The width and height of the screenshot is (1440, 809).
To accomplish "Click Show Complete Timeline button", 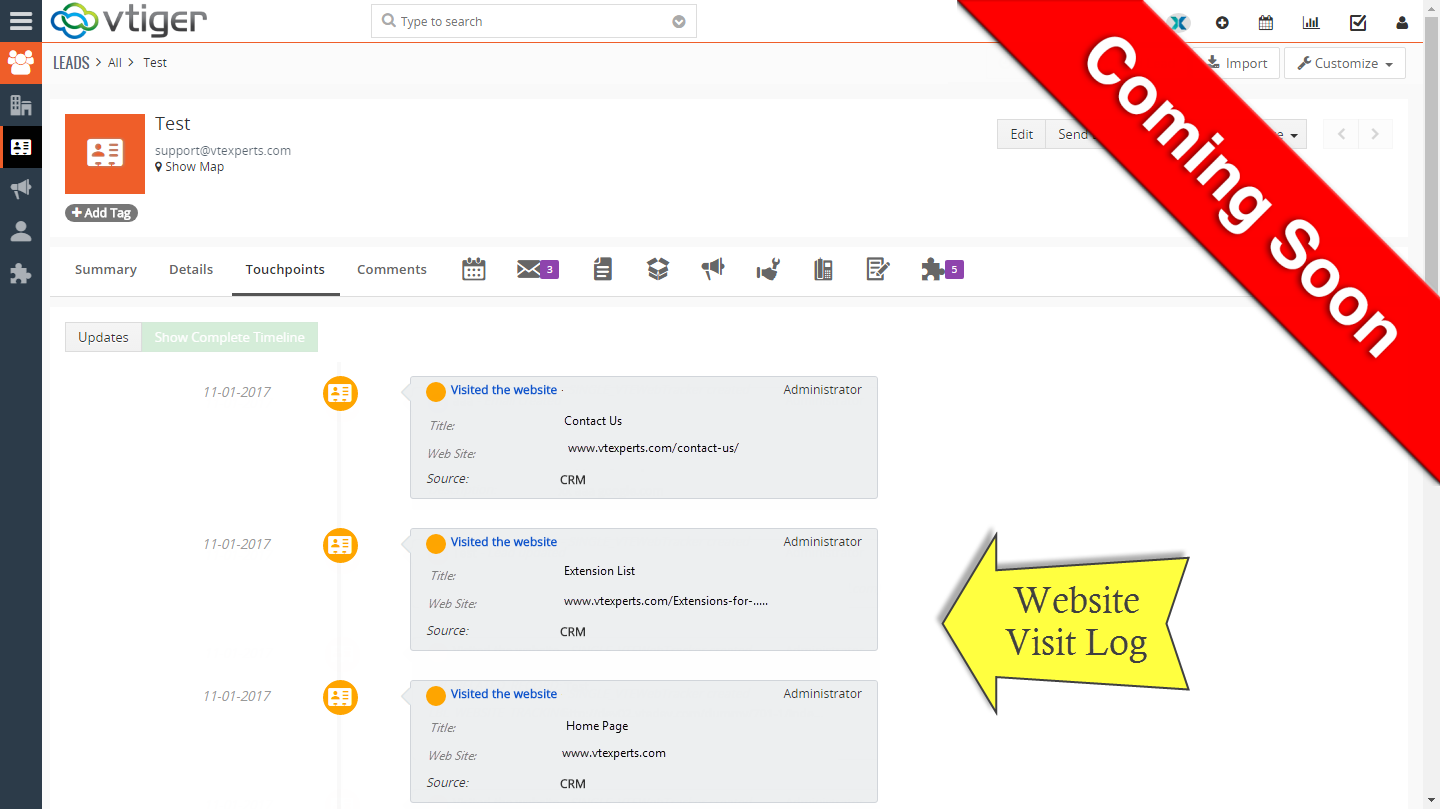I will 229,337.
